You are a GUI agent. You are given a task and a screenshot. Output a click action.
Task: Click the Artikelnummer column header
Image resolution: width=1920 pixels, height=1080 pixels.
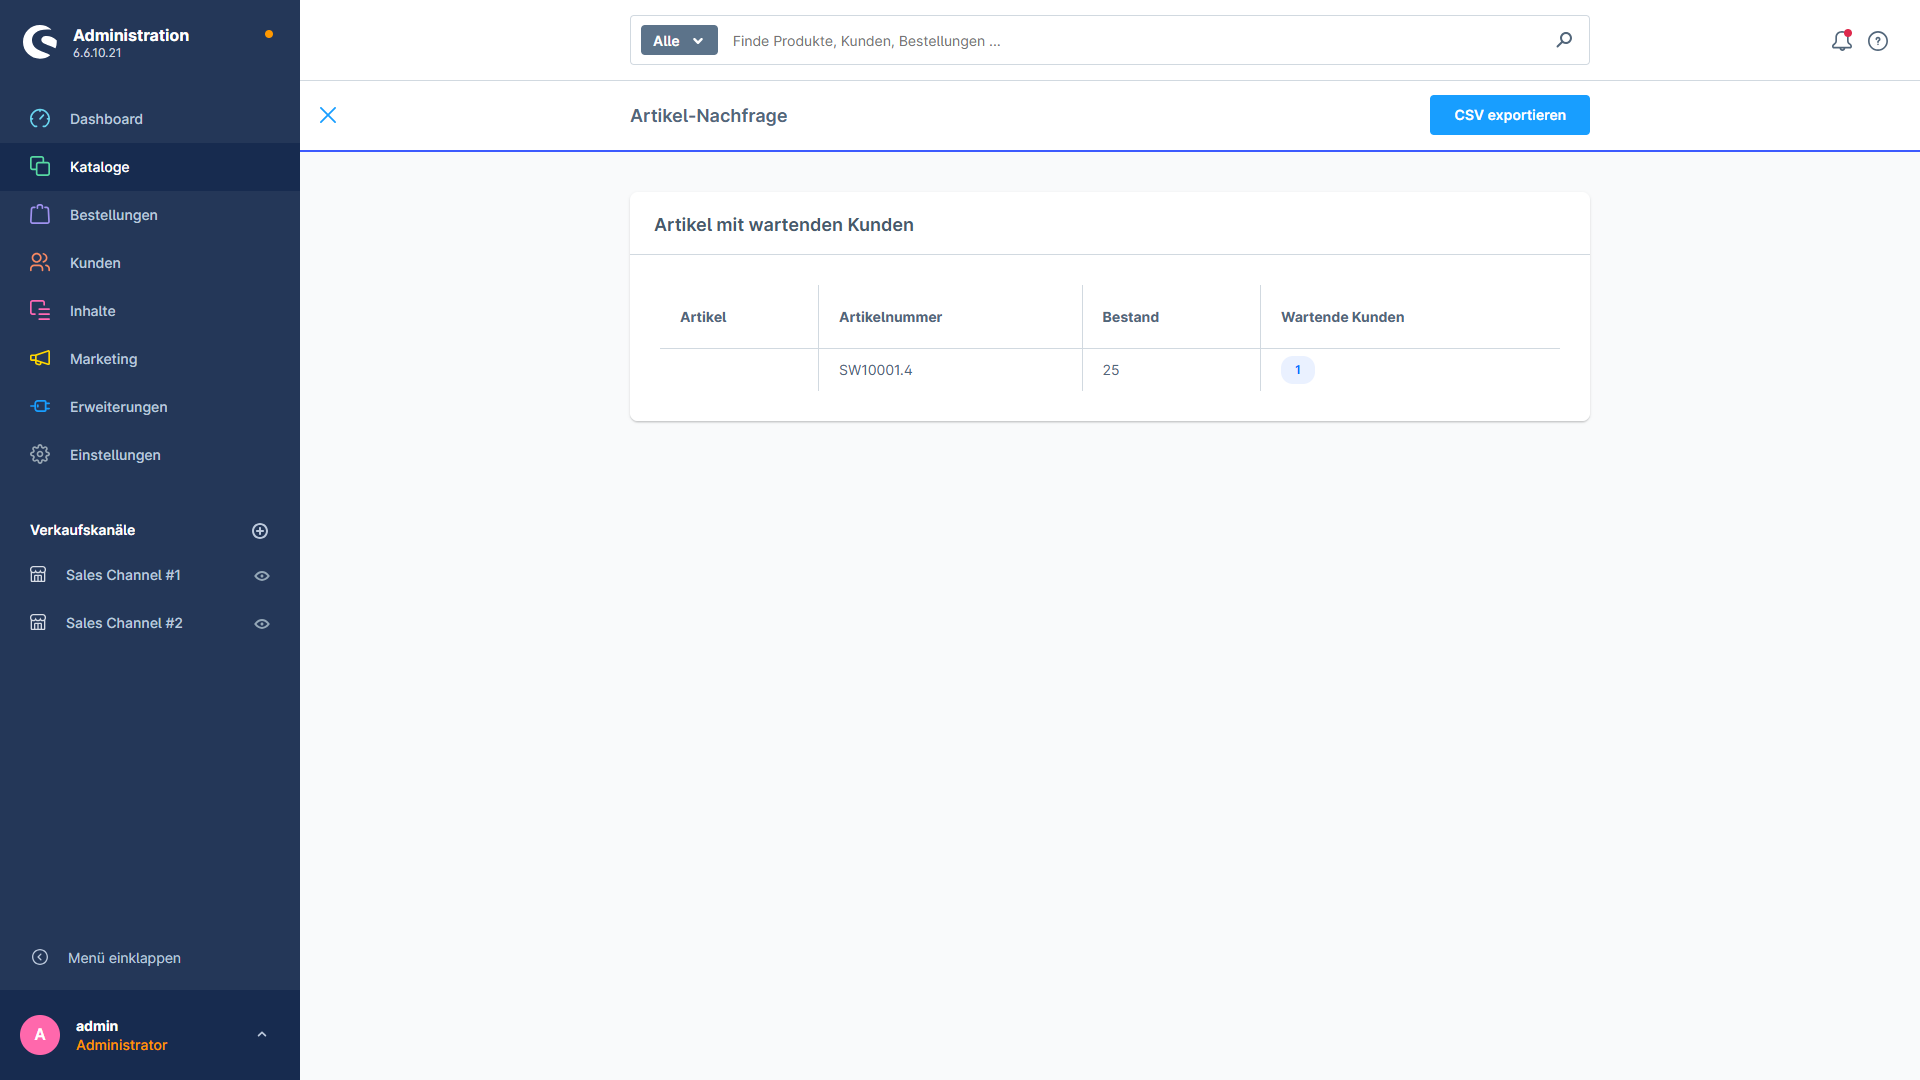[950, 317]
